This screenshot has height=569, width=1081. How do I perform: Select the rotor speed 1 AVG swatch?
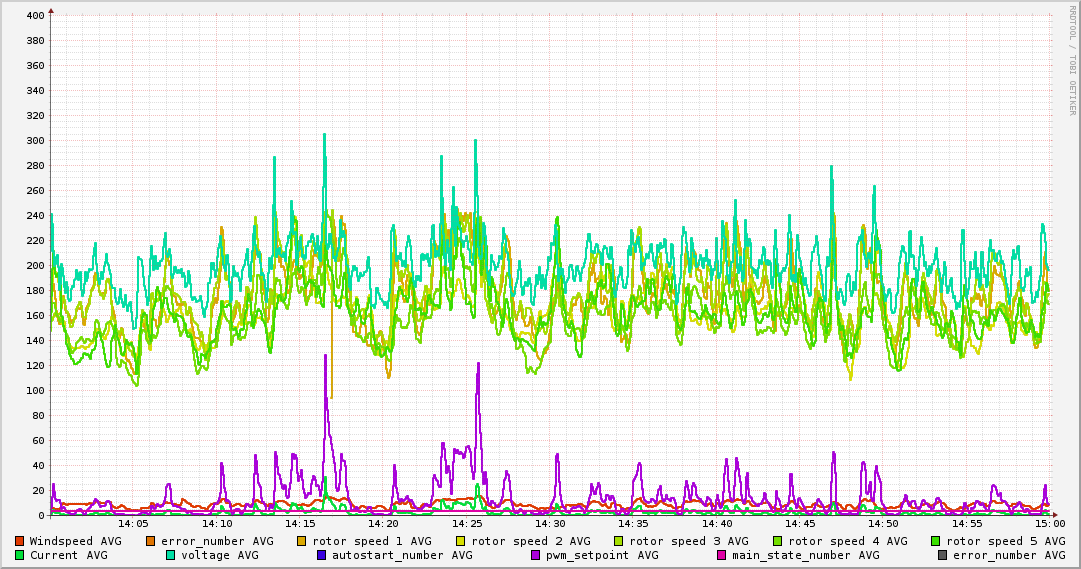(x=302, y=541)
